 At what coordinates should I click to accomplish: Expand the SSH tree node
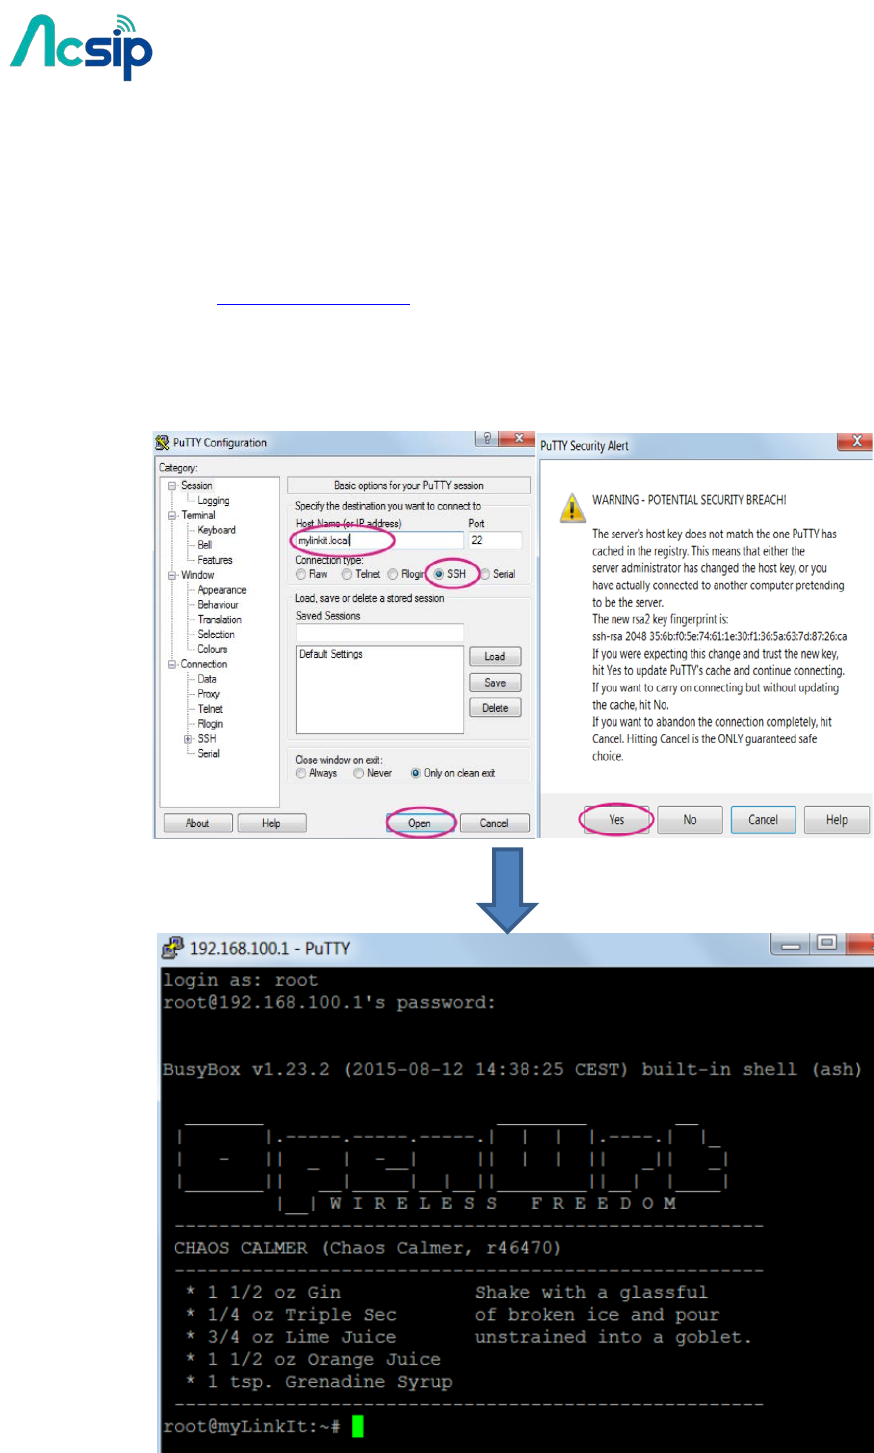pyautogui.click(x=188, y=739)
